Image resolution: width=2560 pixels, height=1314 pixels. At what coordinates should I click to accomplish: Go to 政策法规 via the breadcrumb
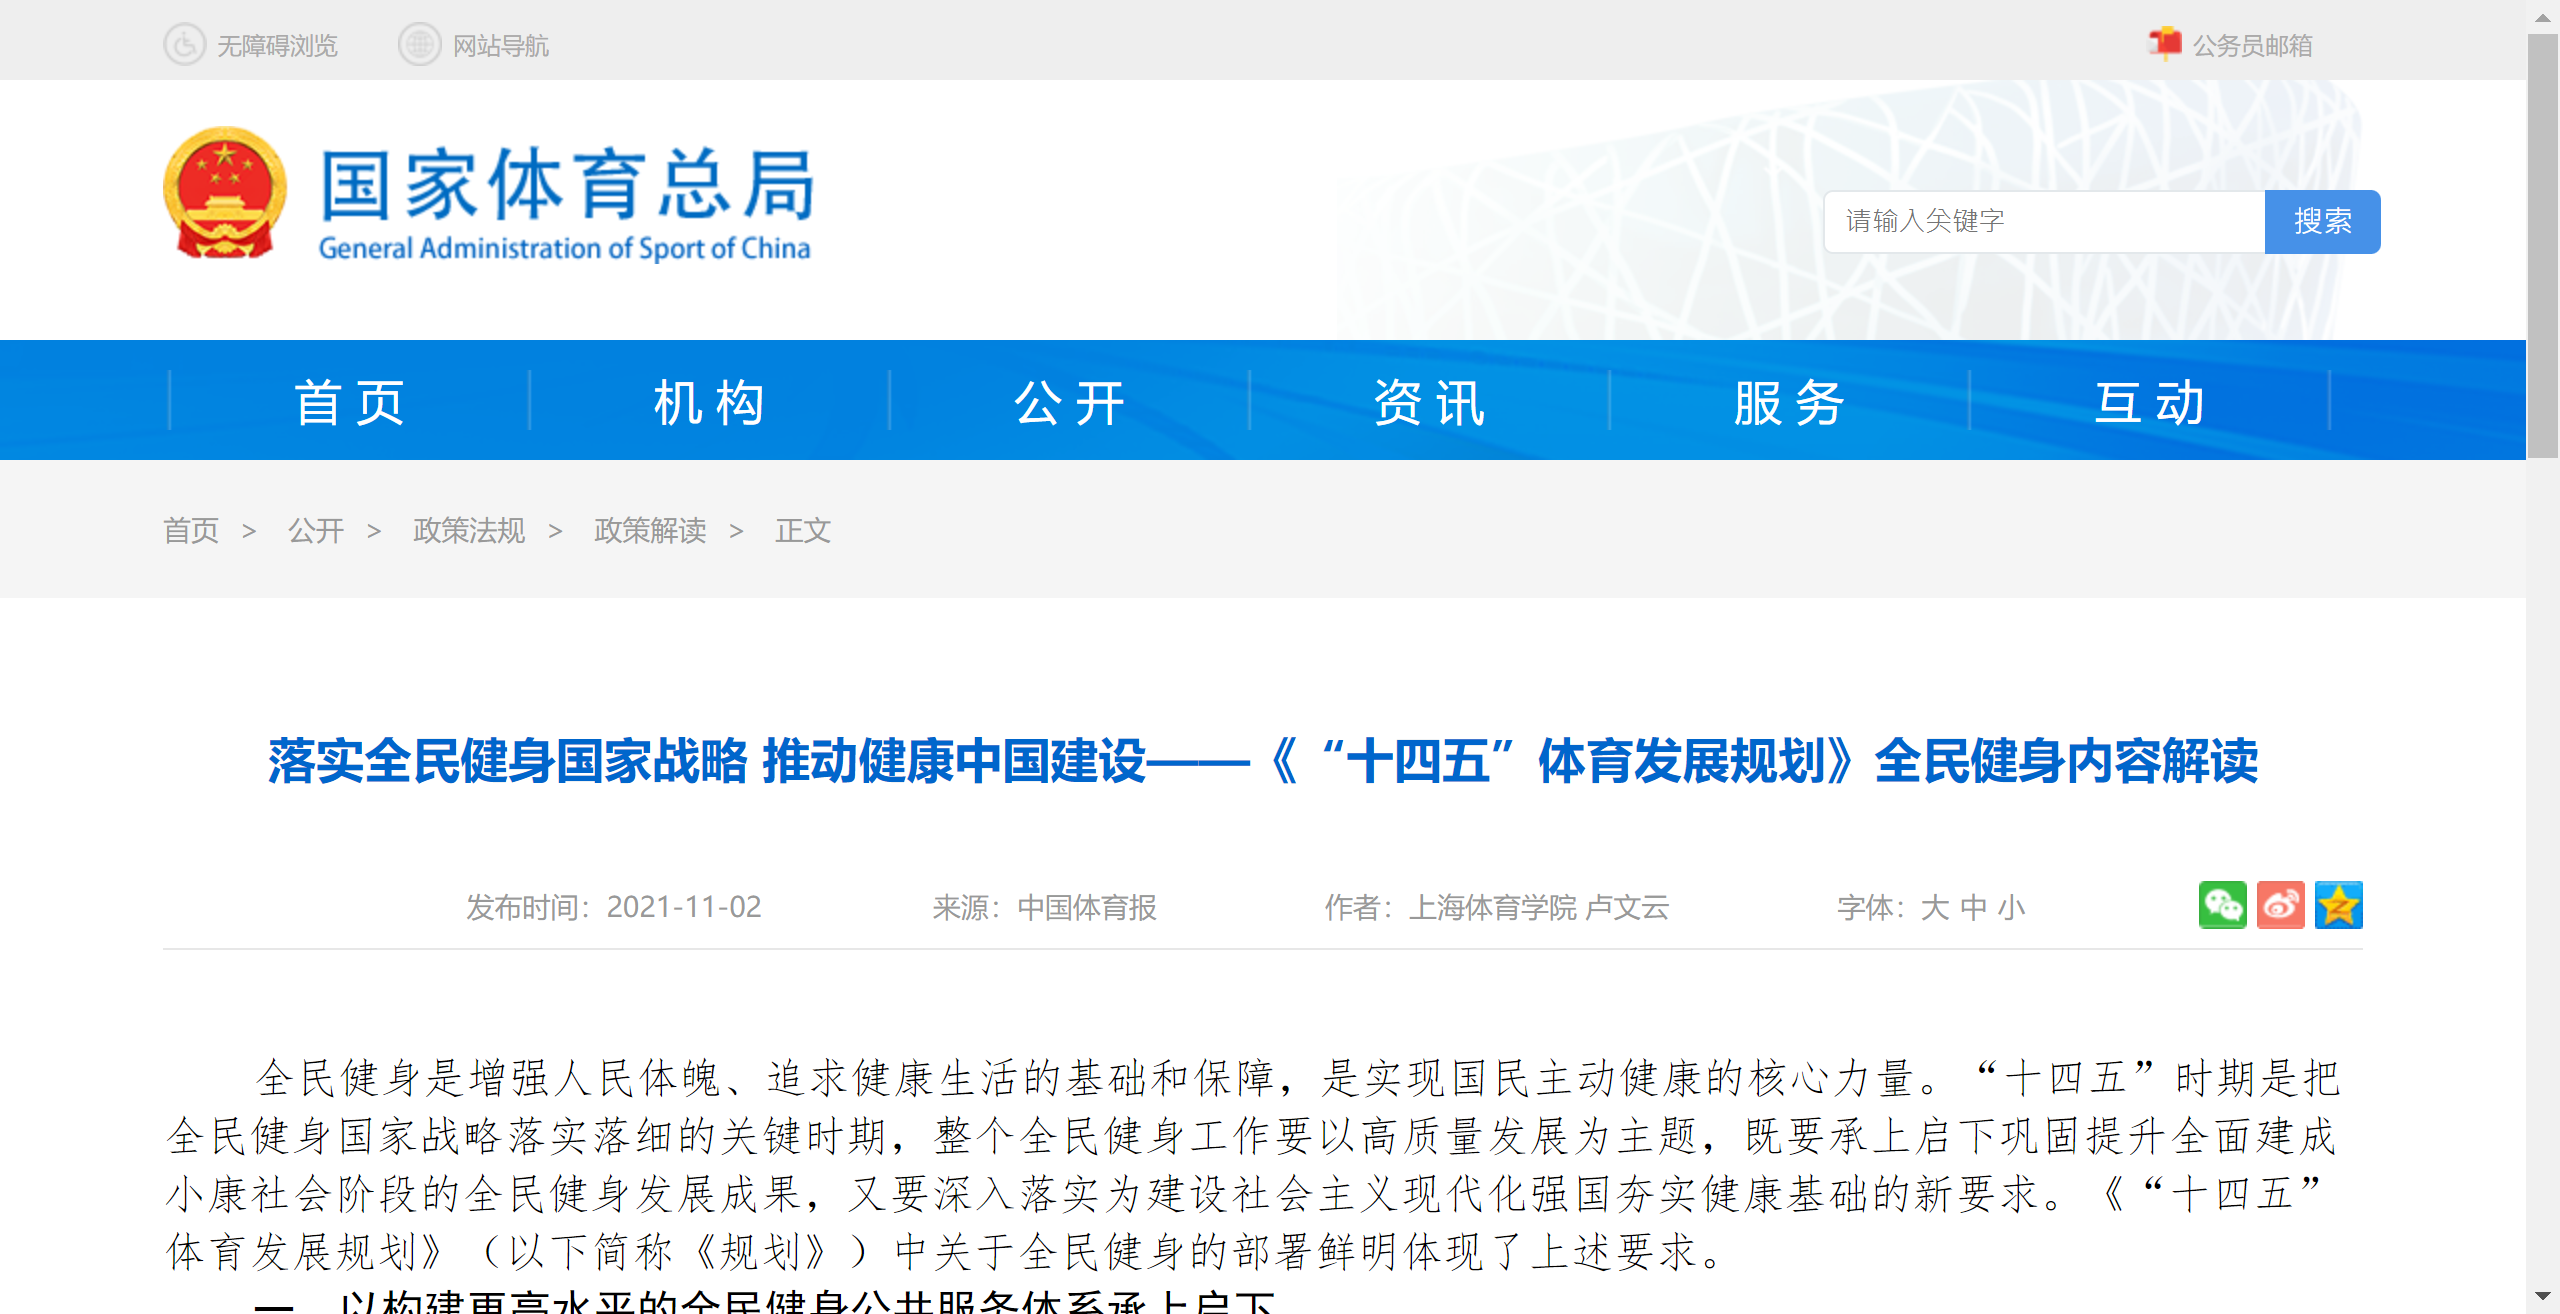pyautogui.click(x=467, y=531)
